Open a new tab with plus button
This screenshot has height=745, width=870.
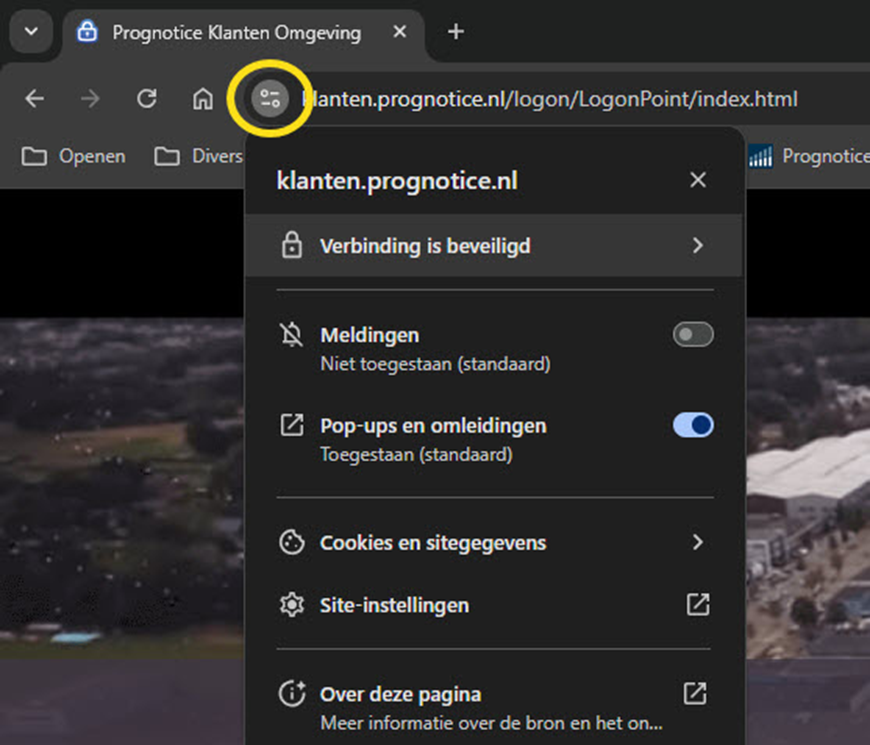456,32
